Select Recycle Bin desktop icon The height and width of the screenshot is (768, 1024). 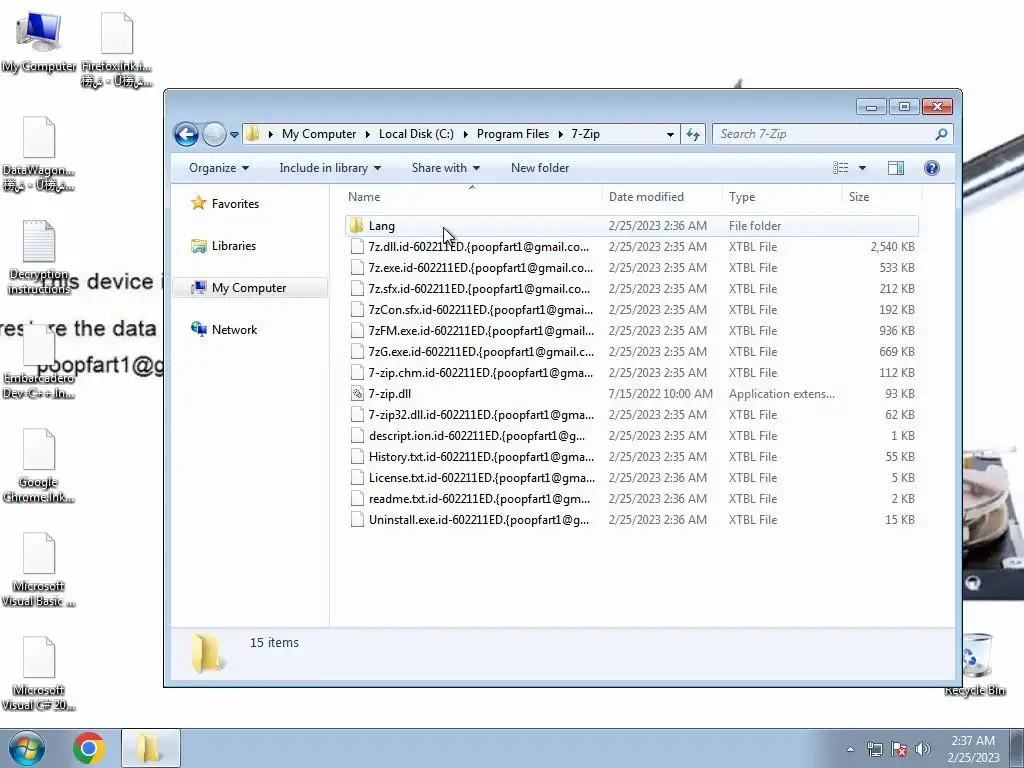[975, 665]
